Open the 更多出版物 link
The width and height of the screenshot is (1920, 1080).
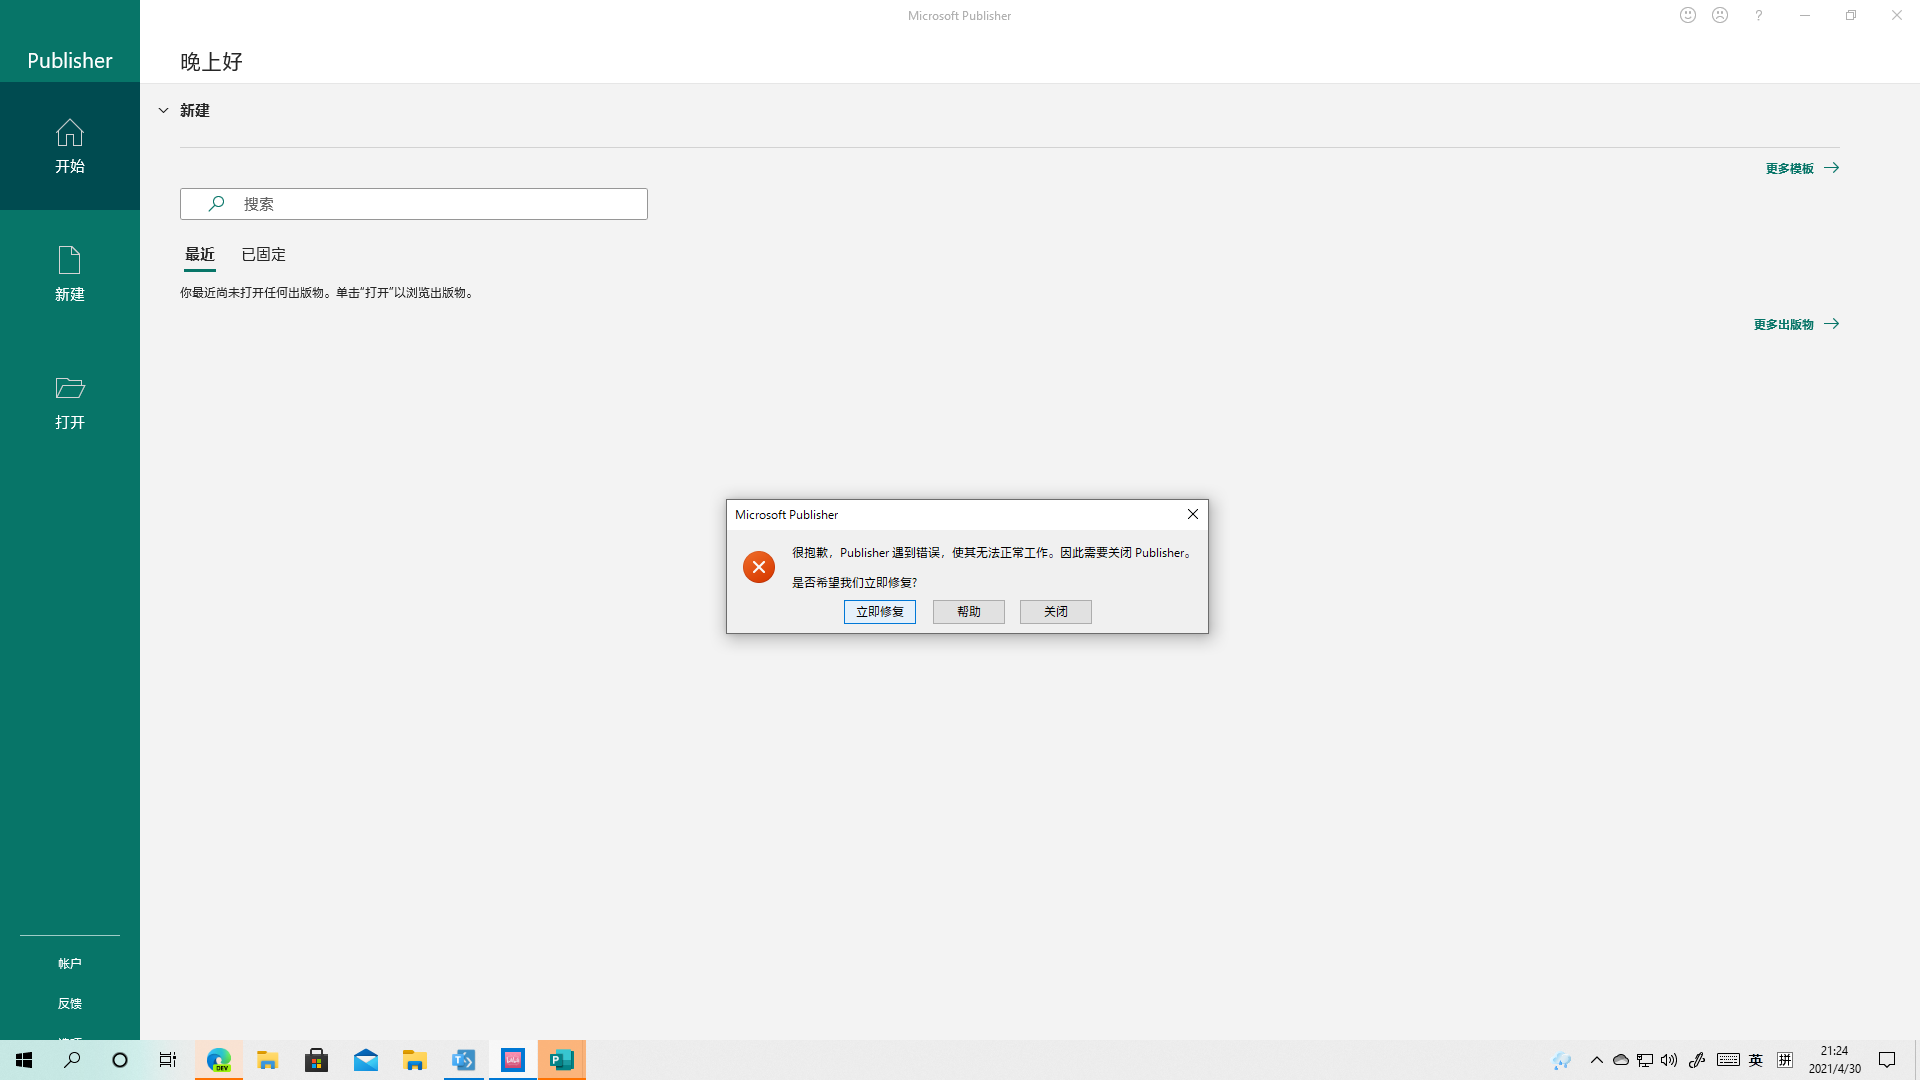coord(1796,324)
